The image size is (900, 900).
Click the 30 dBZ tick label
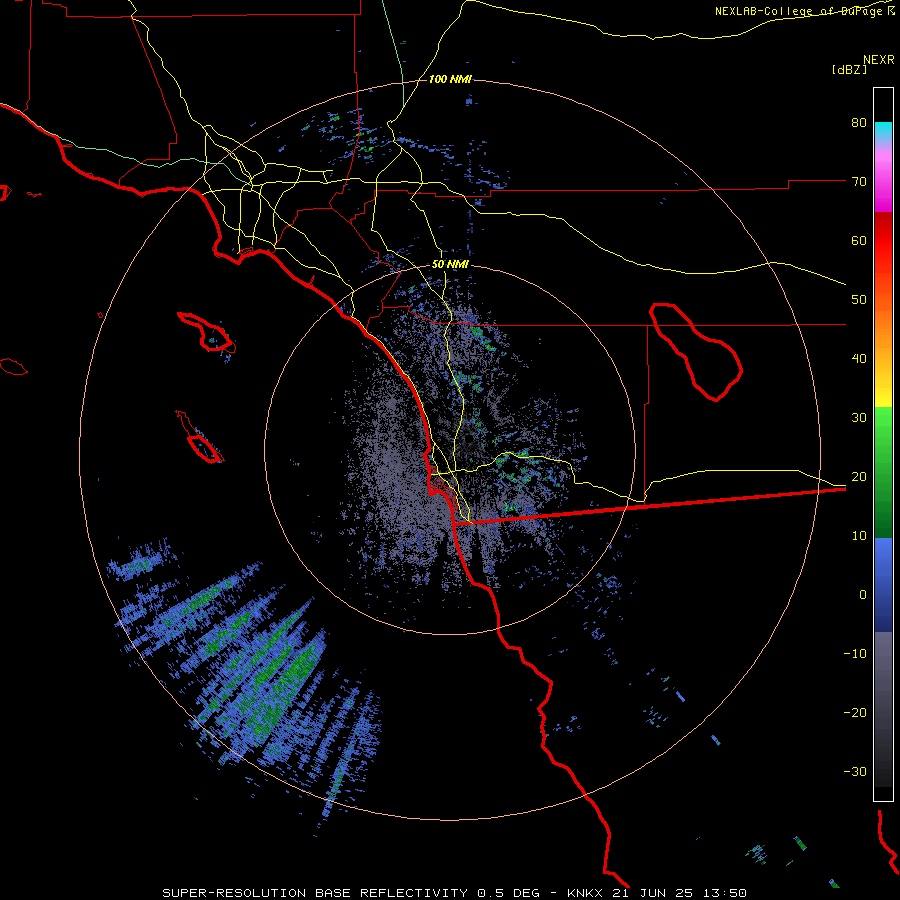coord(859,418)
